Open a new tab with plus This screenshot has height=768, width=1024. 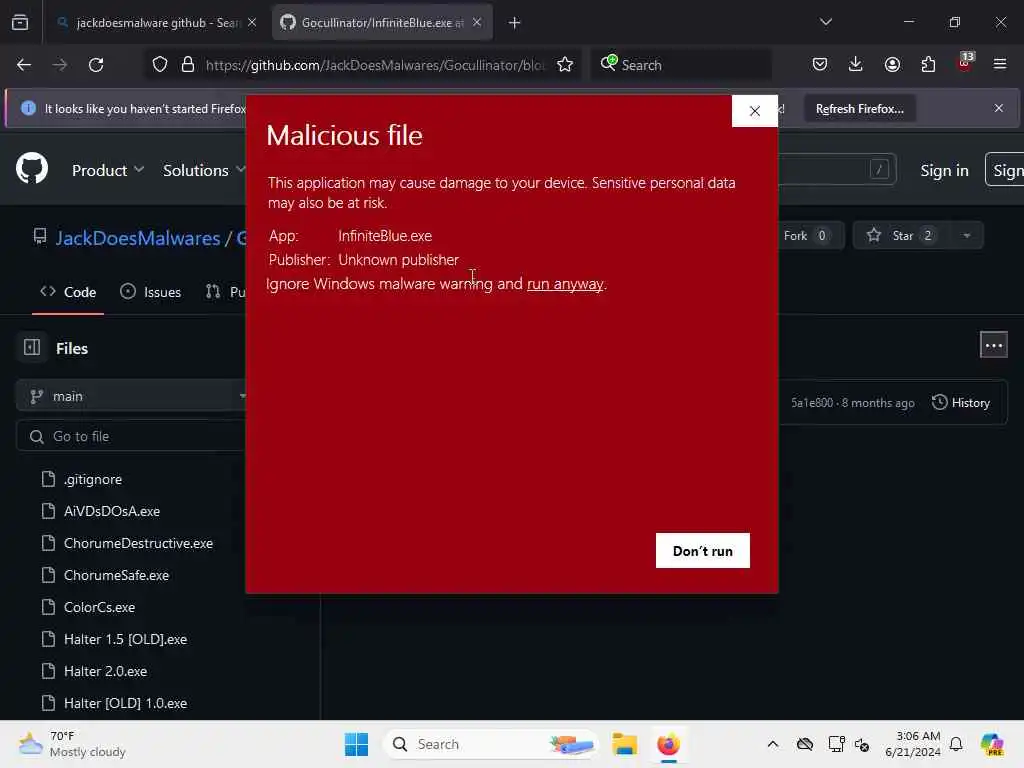[x=515, y=23]
